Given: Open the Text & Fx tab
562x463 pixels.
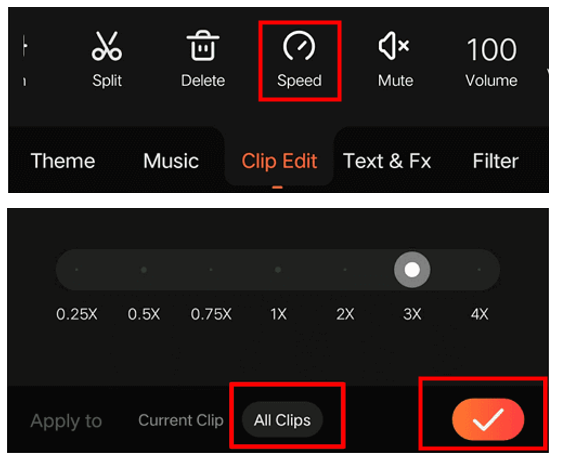Looking at the screenshot, I should coord(387,161).
